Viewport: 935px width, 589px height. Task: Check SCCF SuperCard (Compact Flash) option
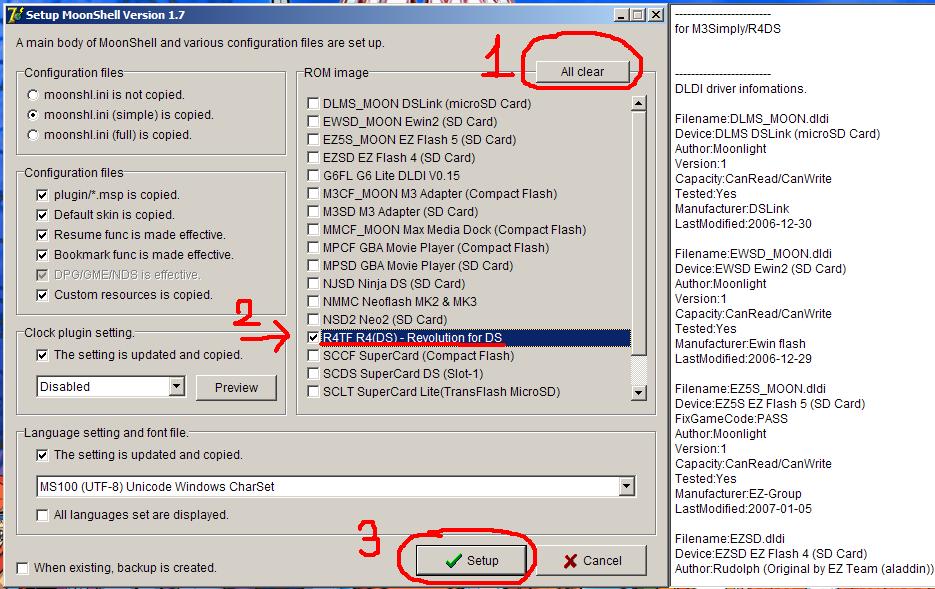313,356
